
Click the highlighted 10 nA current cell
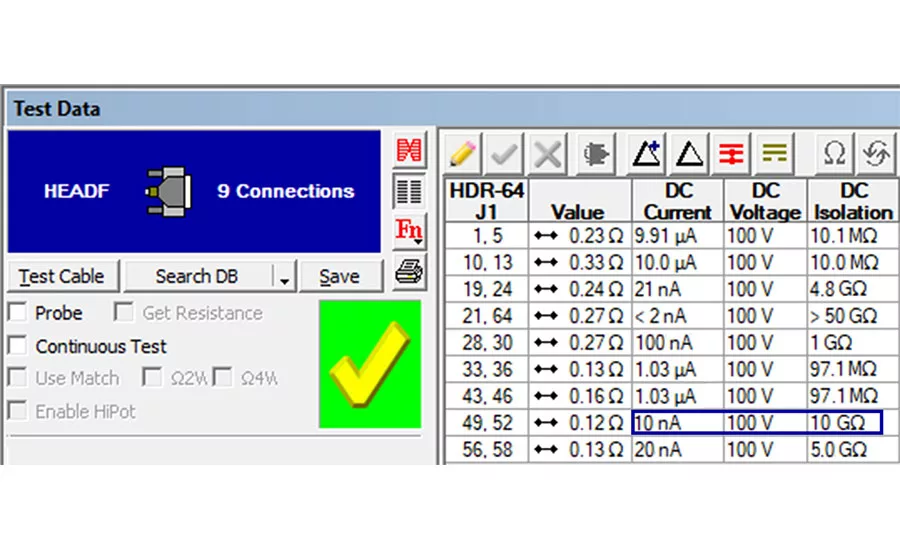[x=678, y=423]
